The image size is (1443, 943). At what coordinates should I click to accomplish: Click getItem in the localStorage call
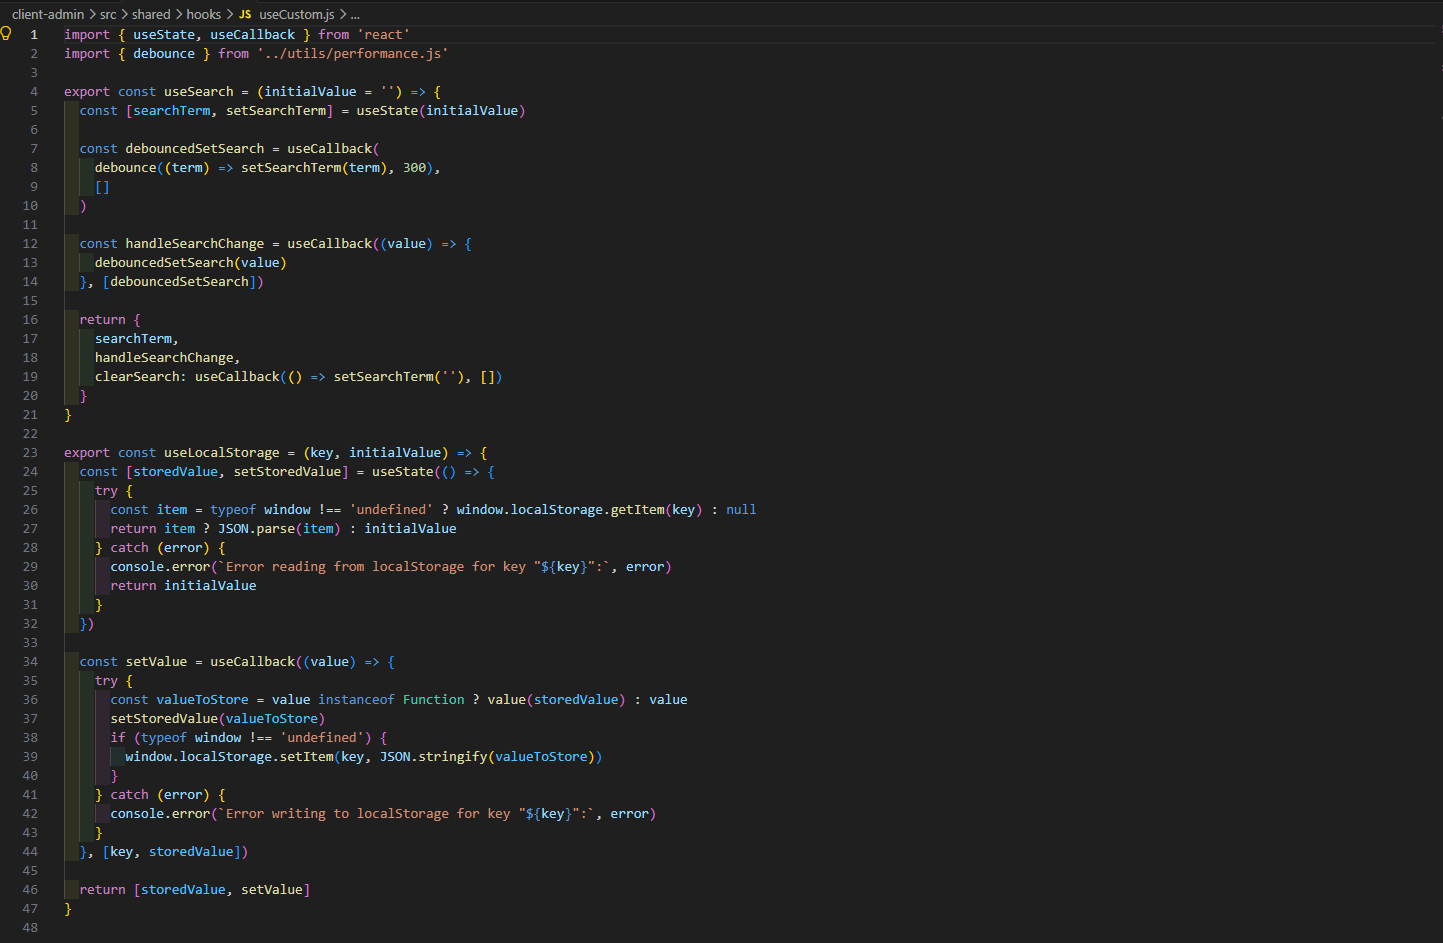[x=638, y=509]
